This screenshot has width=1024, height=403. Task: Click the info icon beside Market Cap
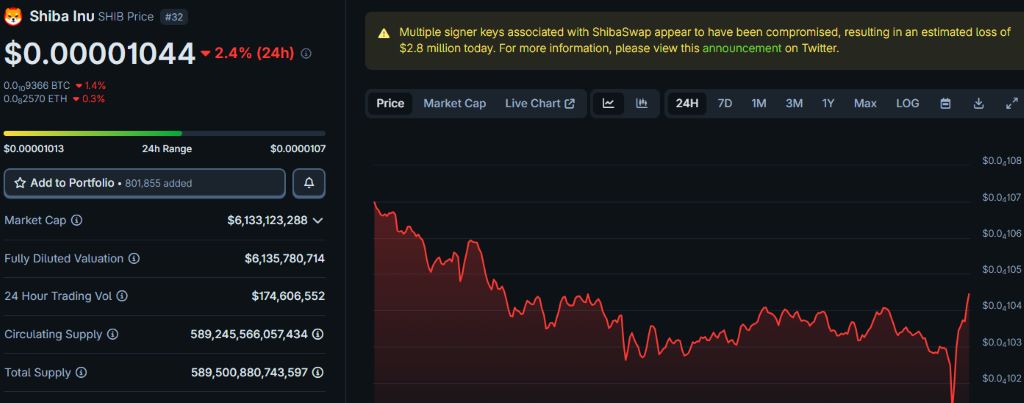tap(77, 220)
